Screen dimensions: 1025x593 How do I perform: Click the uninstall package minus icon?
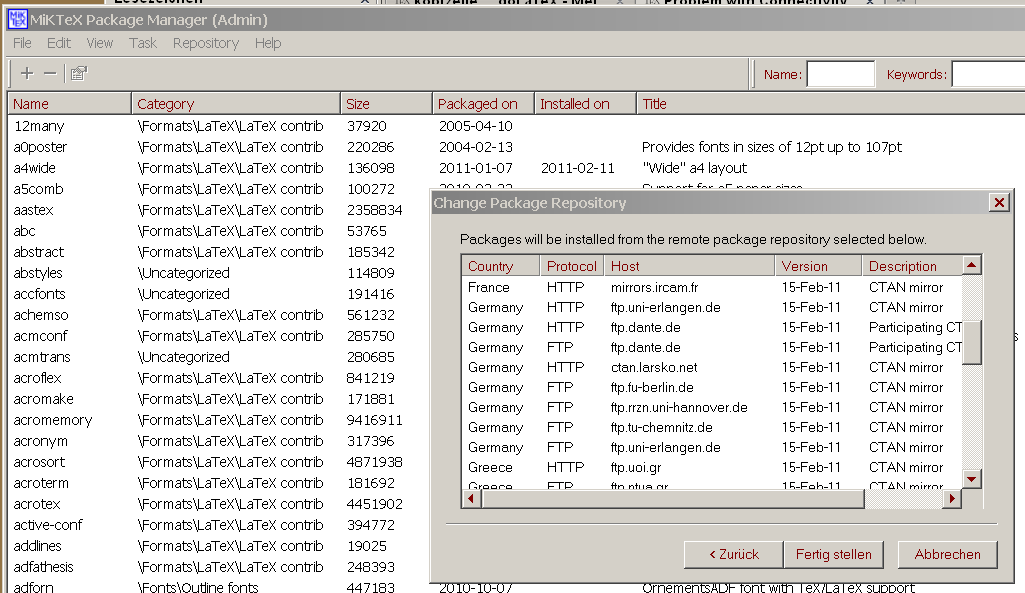coord(50,73)
